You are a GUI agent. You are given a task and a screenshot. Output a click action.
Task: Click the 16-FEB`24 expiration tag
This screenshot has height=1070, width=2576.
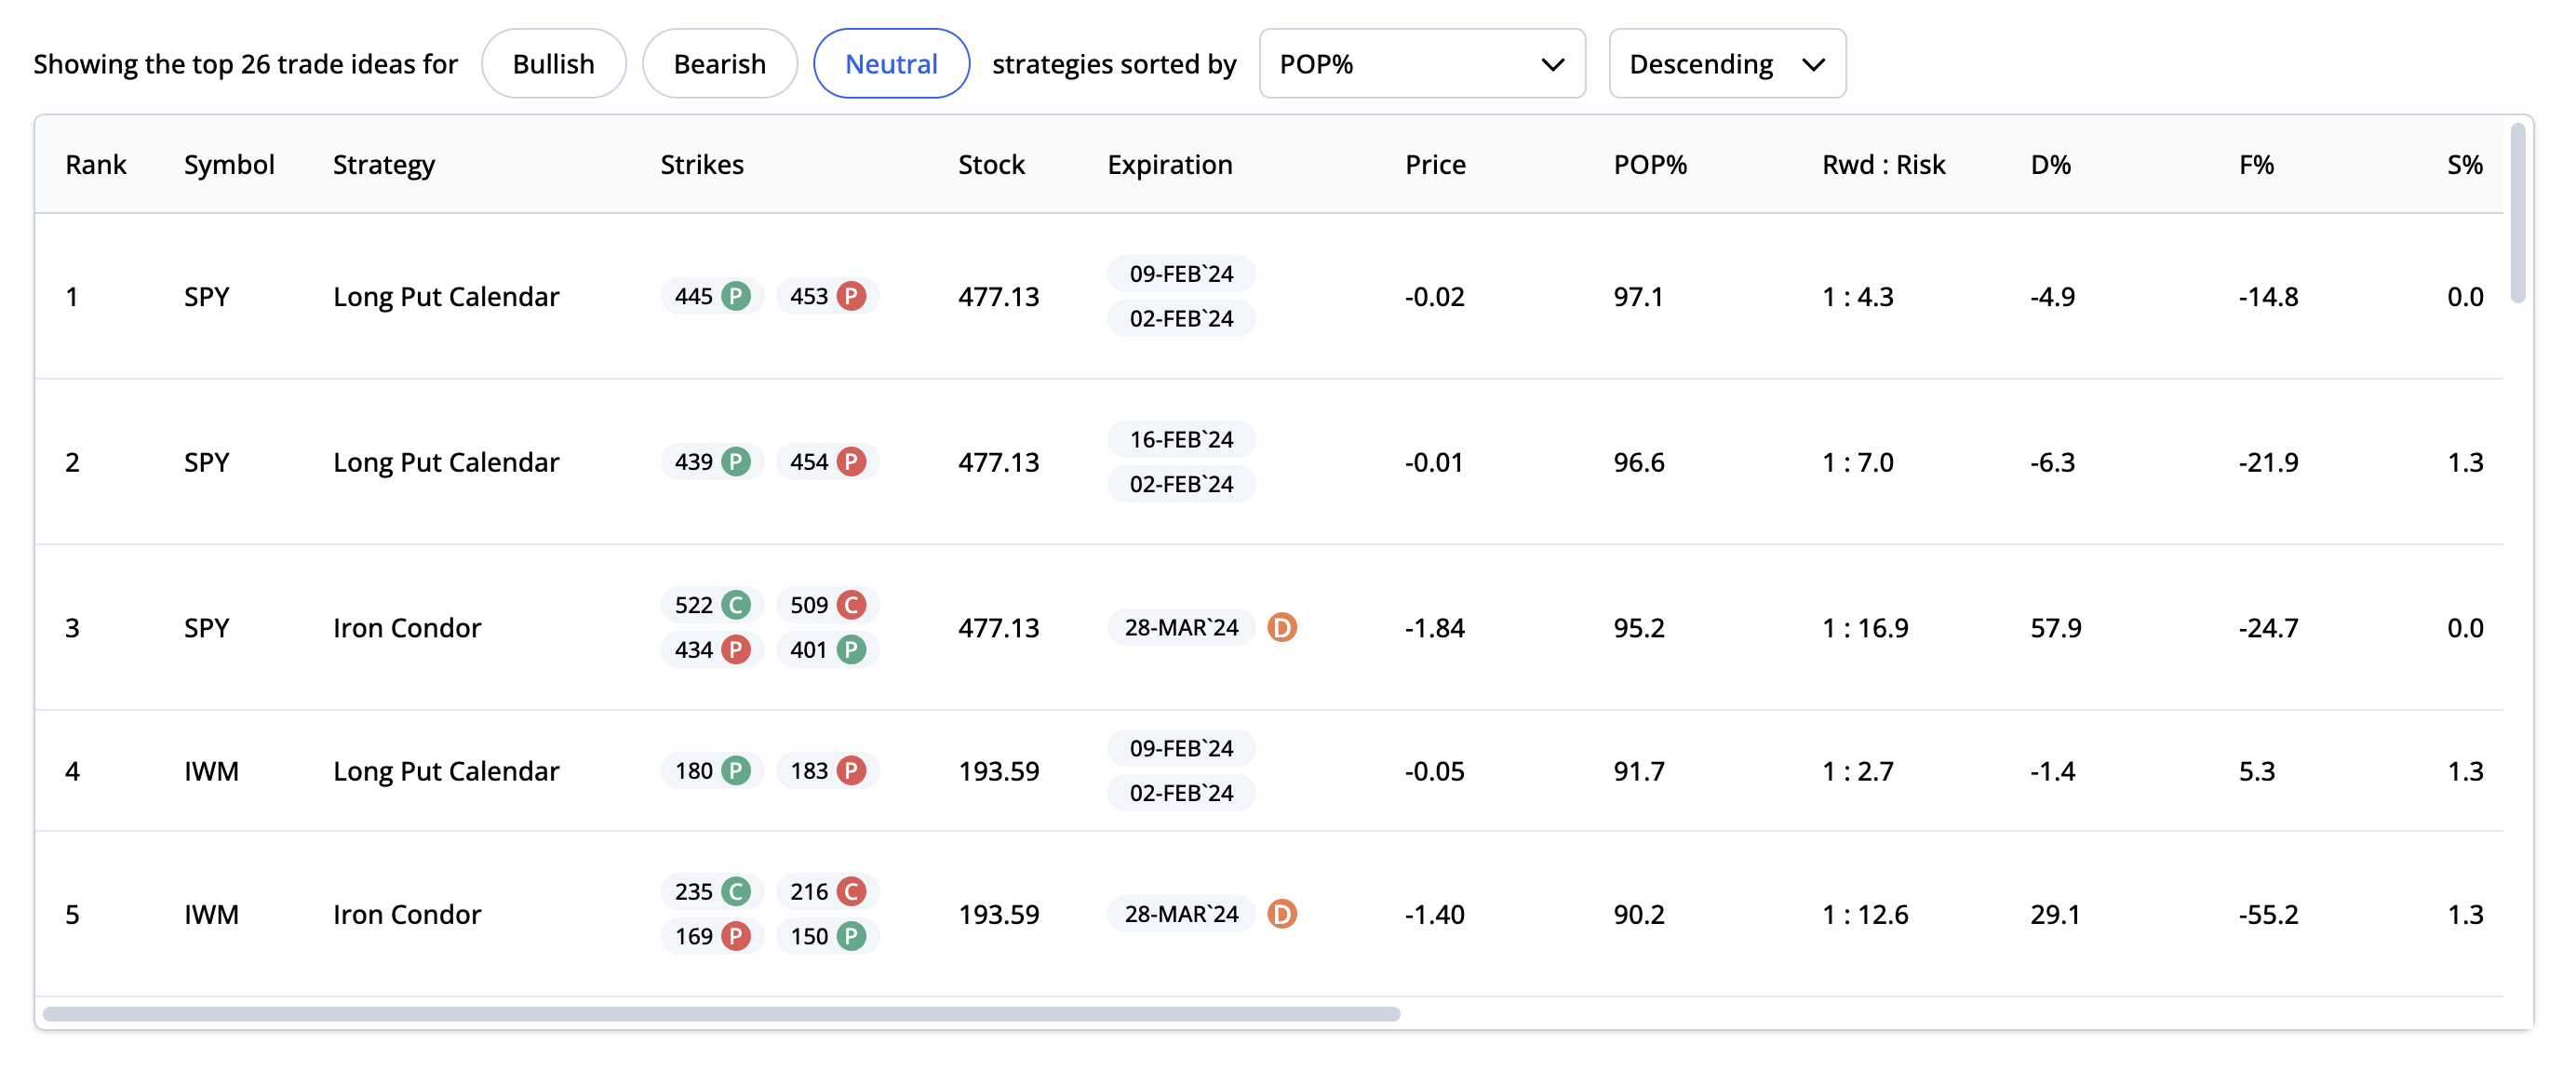pyautogui.click(x=1181, y=440)
